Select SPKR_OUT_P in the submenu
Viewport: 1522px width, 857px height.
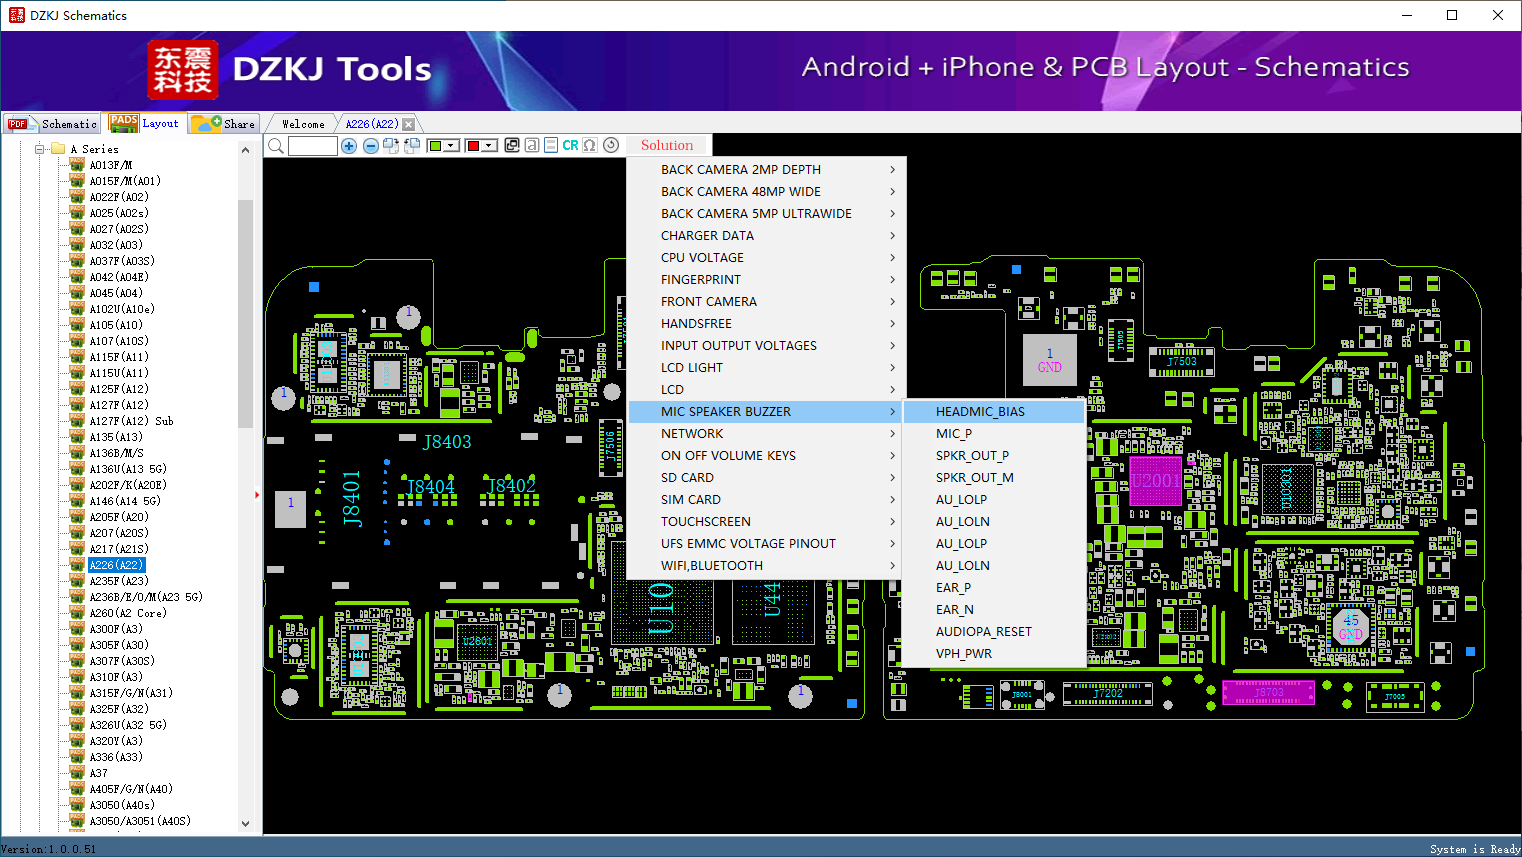(x=994, y=455)
